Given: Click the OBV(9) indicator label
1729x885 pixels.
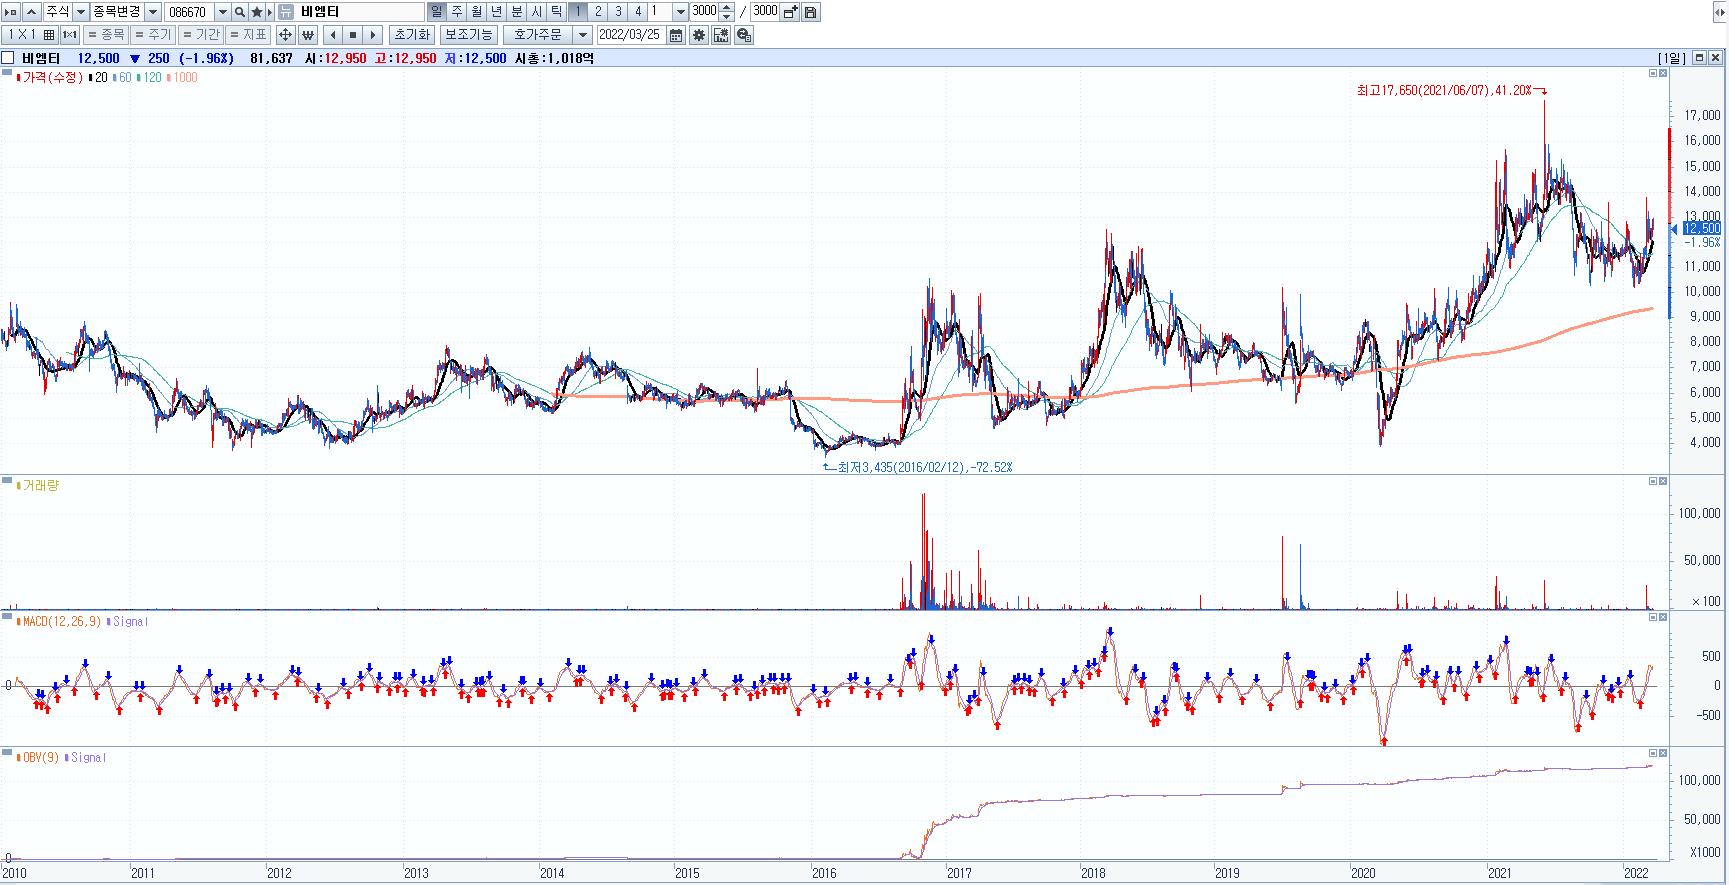Looking at the screenshot, I should click(x=39, y=757).
